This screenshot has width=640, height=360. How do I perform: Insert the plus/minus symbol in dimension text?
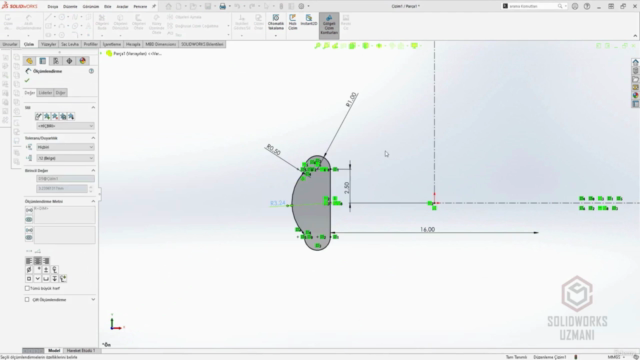46,270
